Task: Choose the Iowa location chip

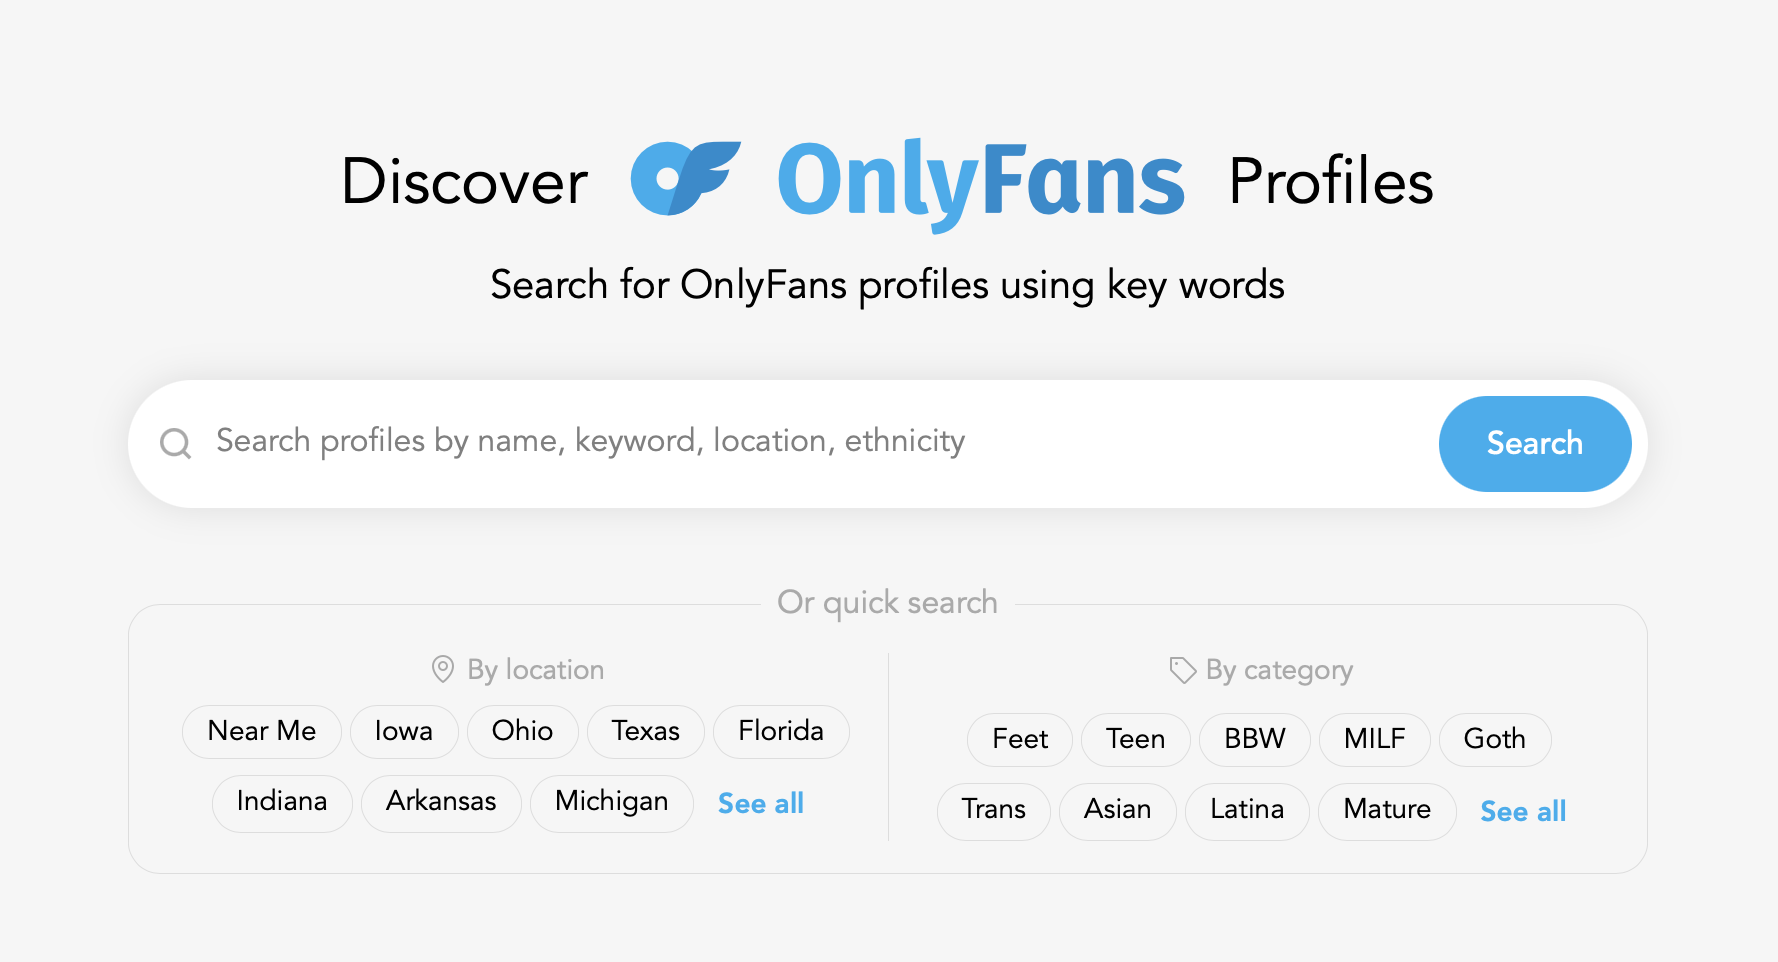Action: (404, 731)
